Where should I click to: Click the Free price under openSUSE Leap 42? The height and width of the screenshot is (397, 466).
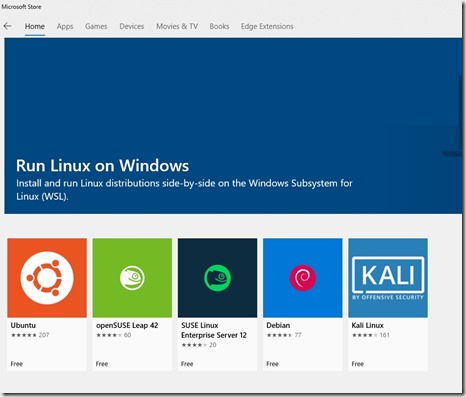102,364
